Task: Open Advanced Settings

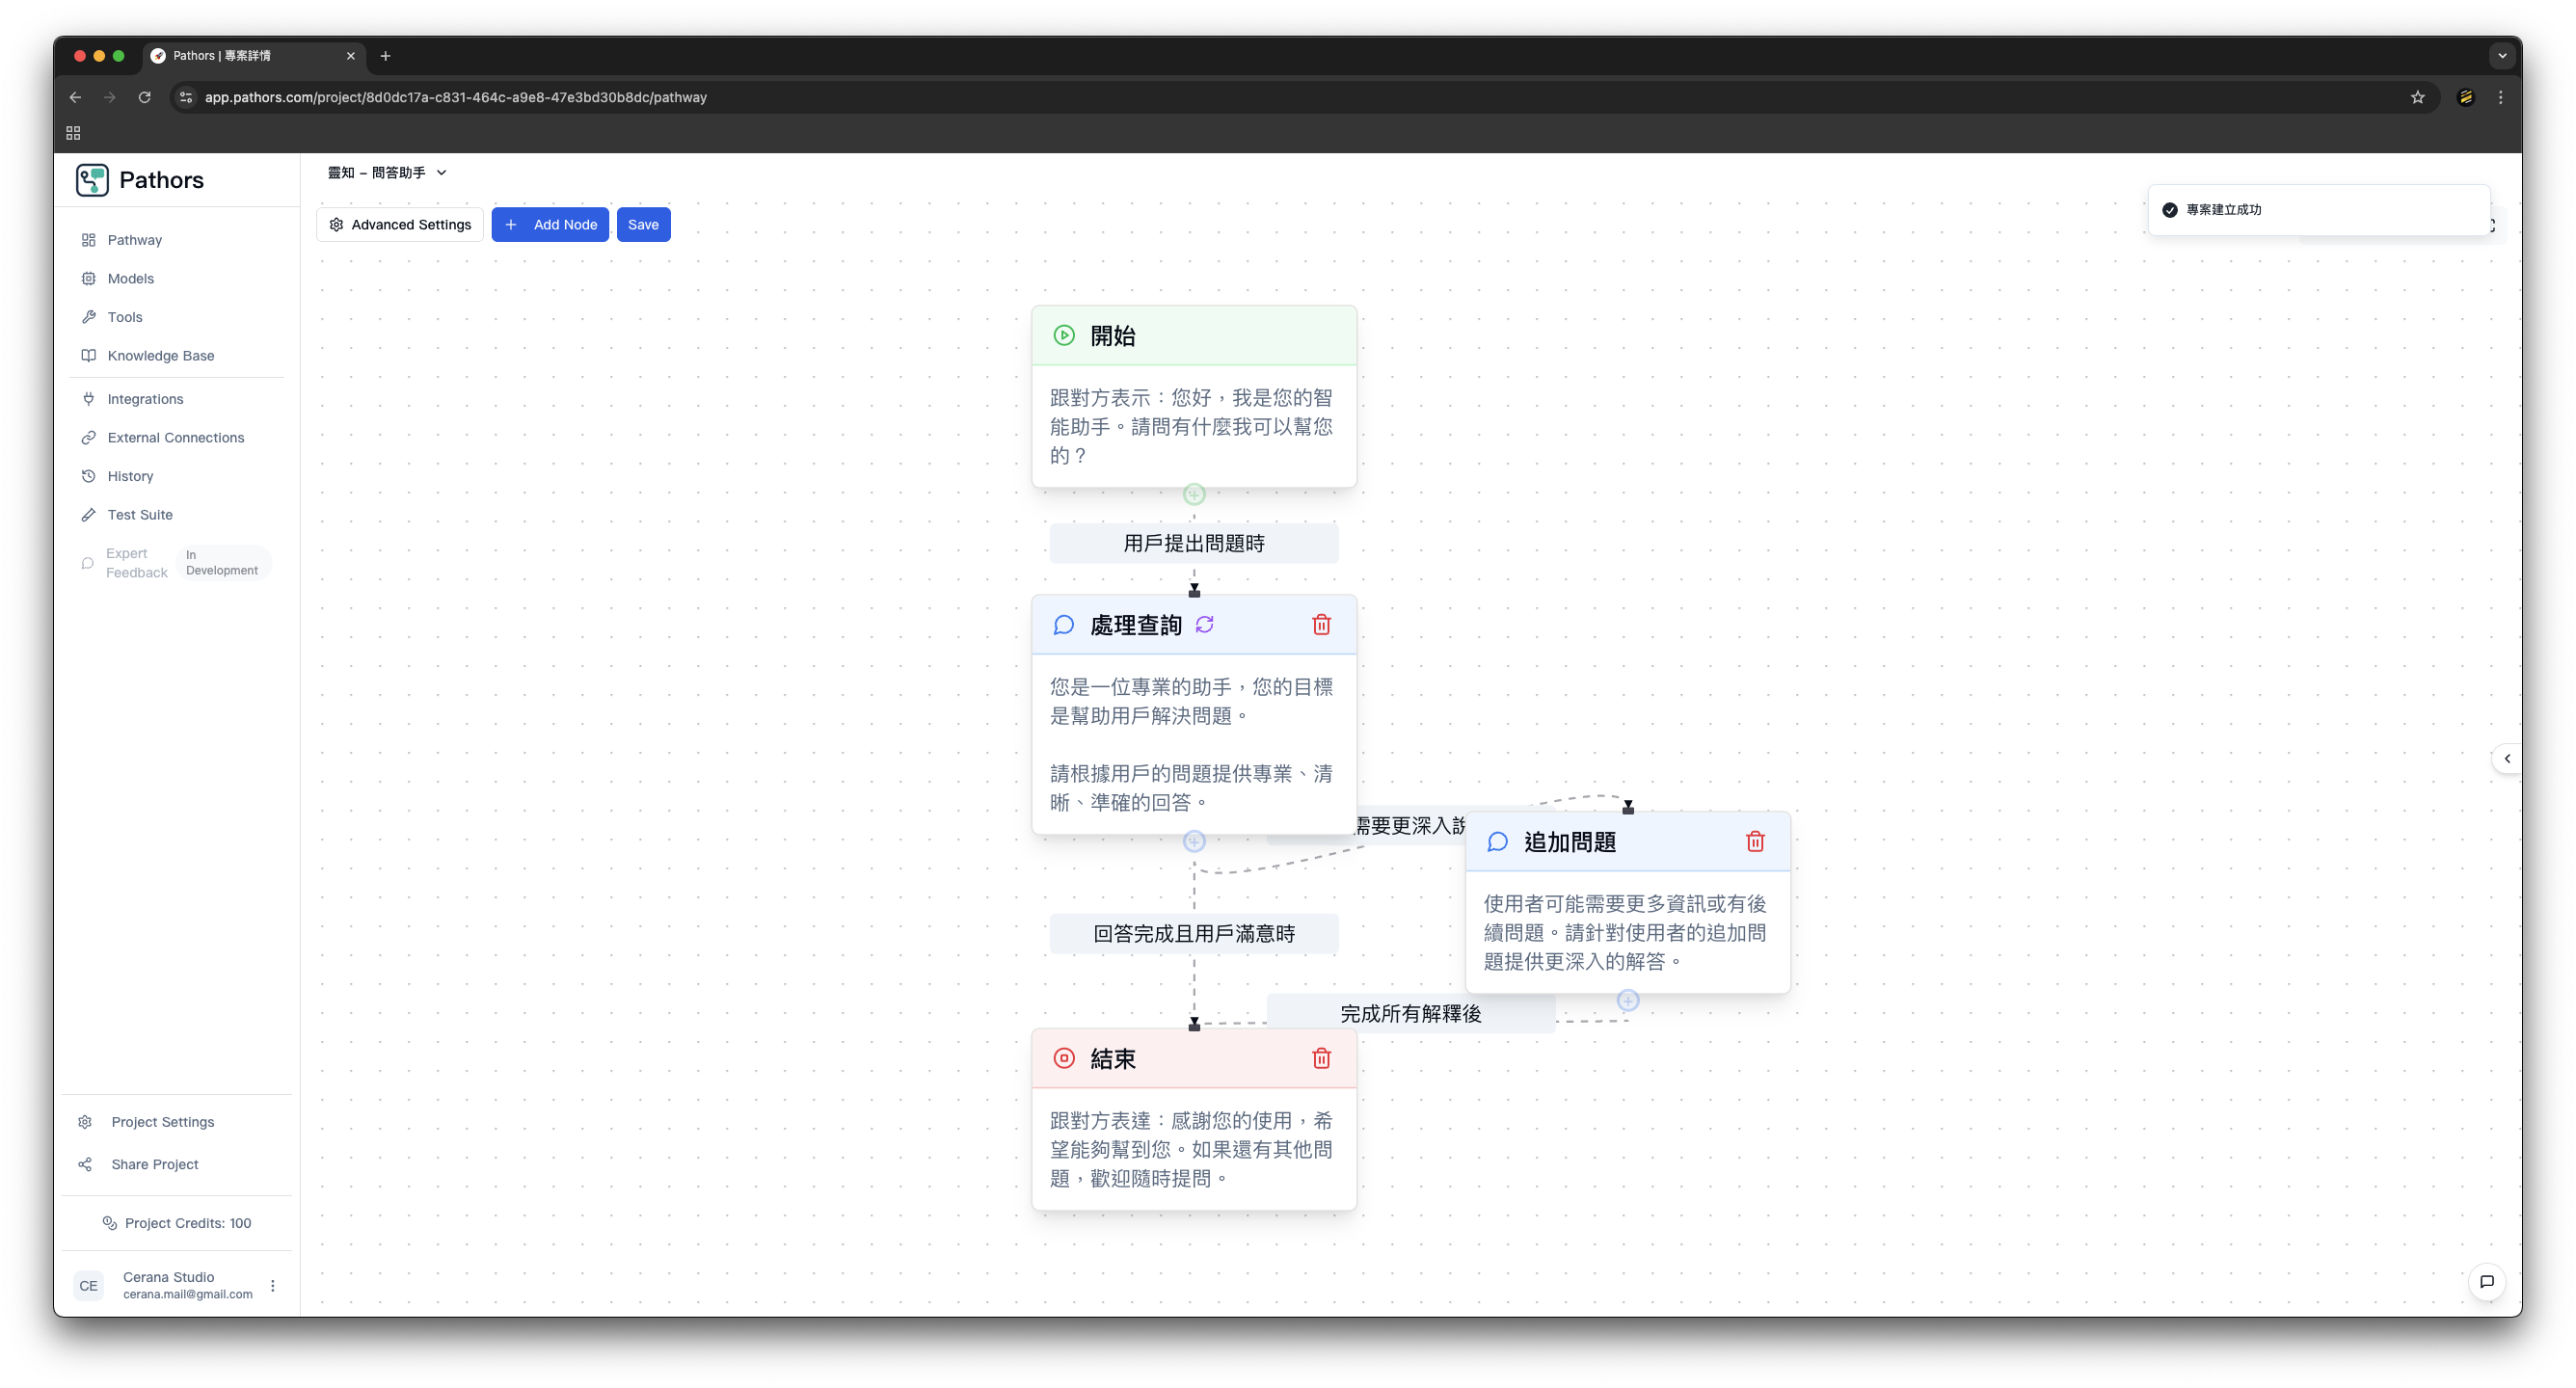Action: 399,224
